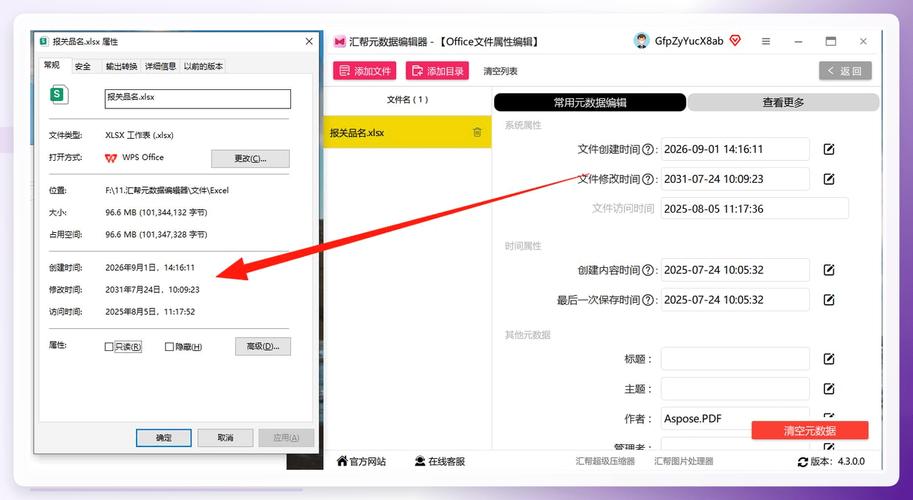Click 取消 in properties dialog
Image resolution: width=913 pixels, height=500 pixels.
pos(225,438)
